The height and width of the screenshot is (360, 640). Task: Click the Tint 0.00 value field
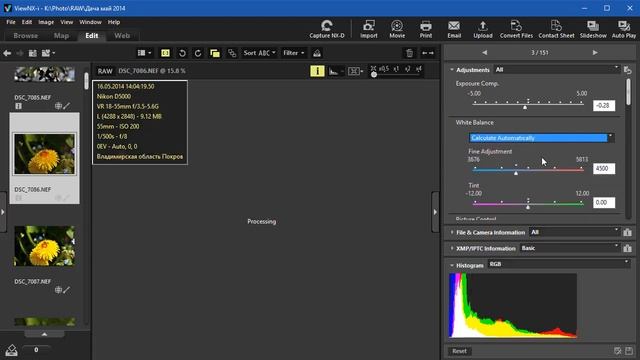pos(604,202)
